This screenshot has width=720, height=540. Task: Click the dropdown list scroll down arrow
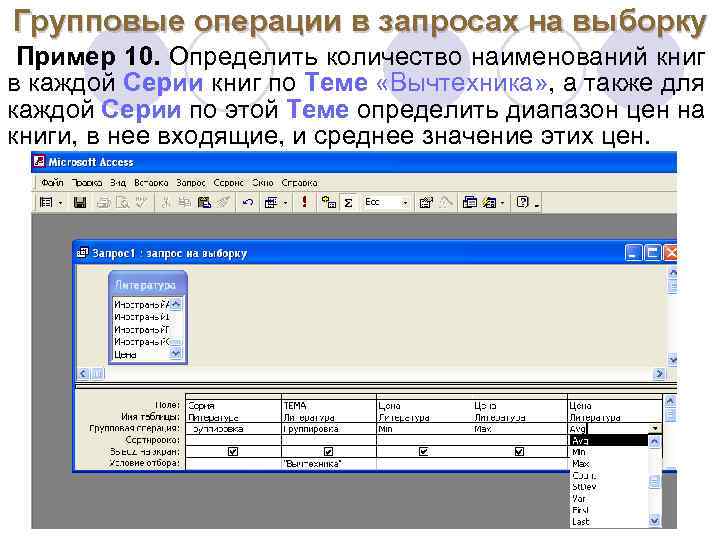(654, 521)
